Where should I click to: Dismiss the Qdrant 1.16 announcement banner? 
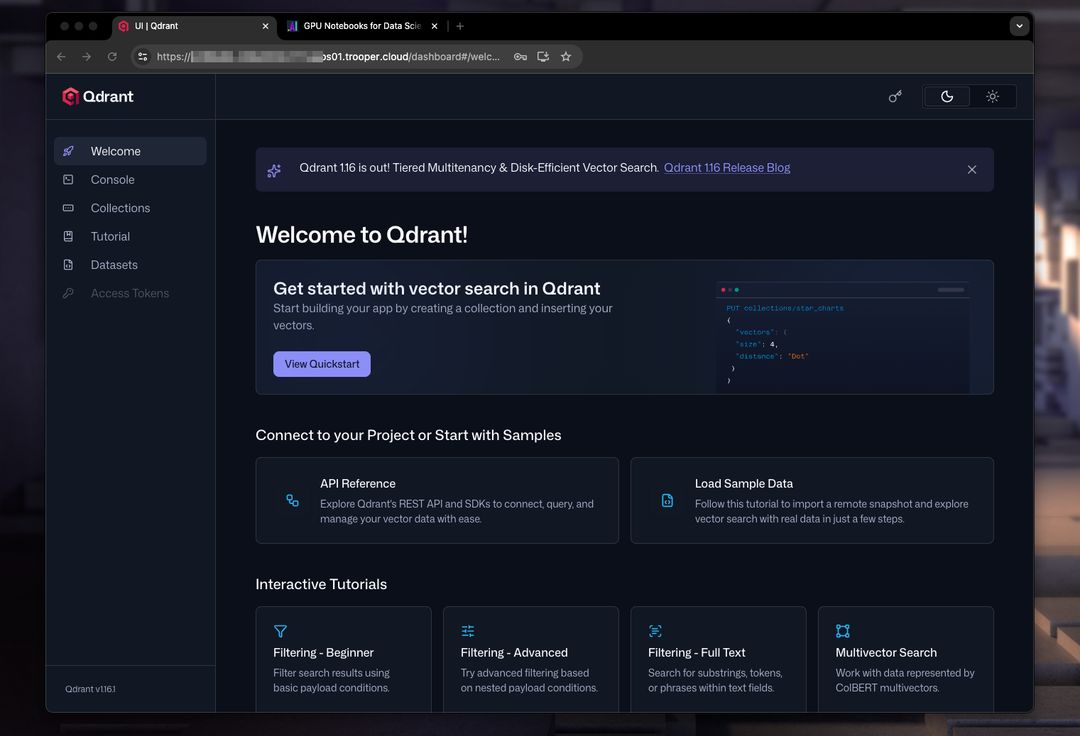point(971,169)
